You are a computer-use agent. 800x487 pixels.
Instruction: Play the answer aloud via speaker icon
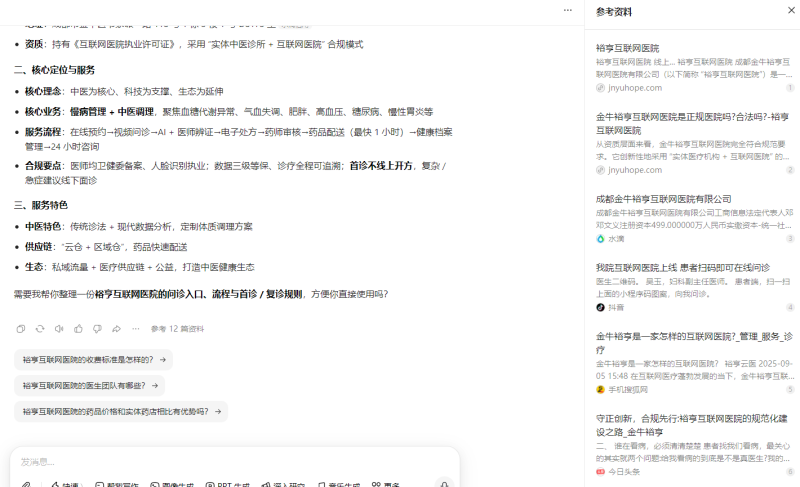tap(59, 329)
